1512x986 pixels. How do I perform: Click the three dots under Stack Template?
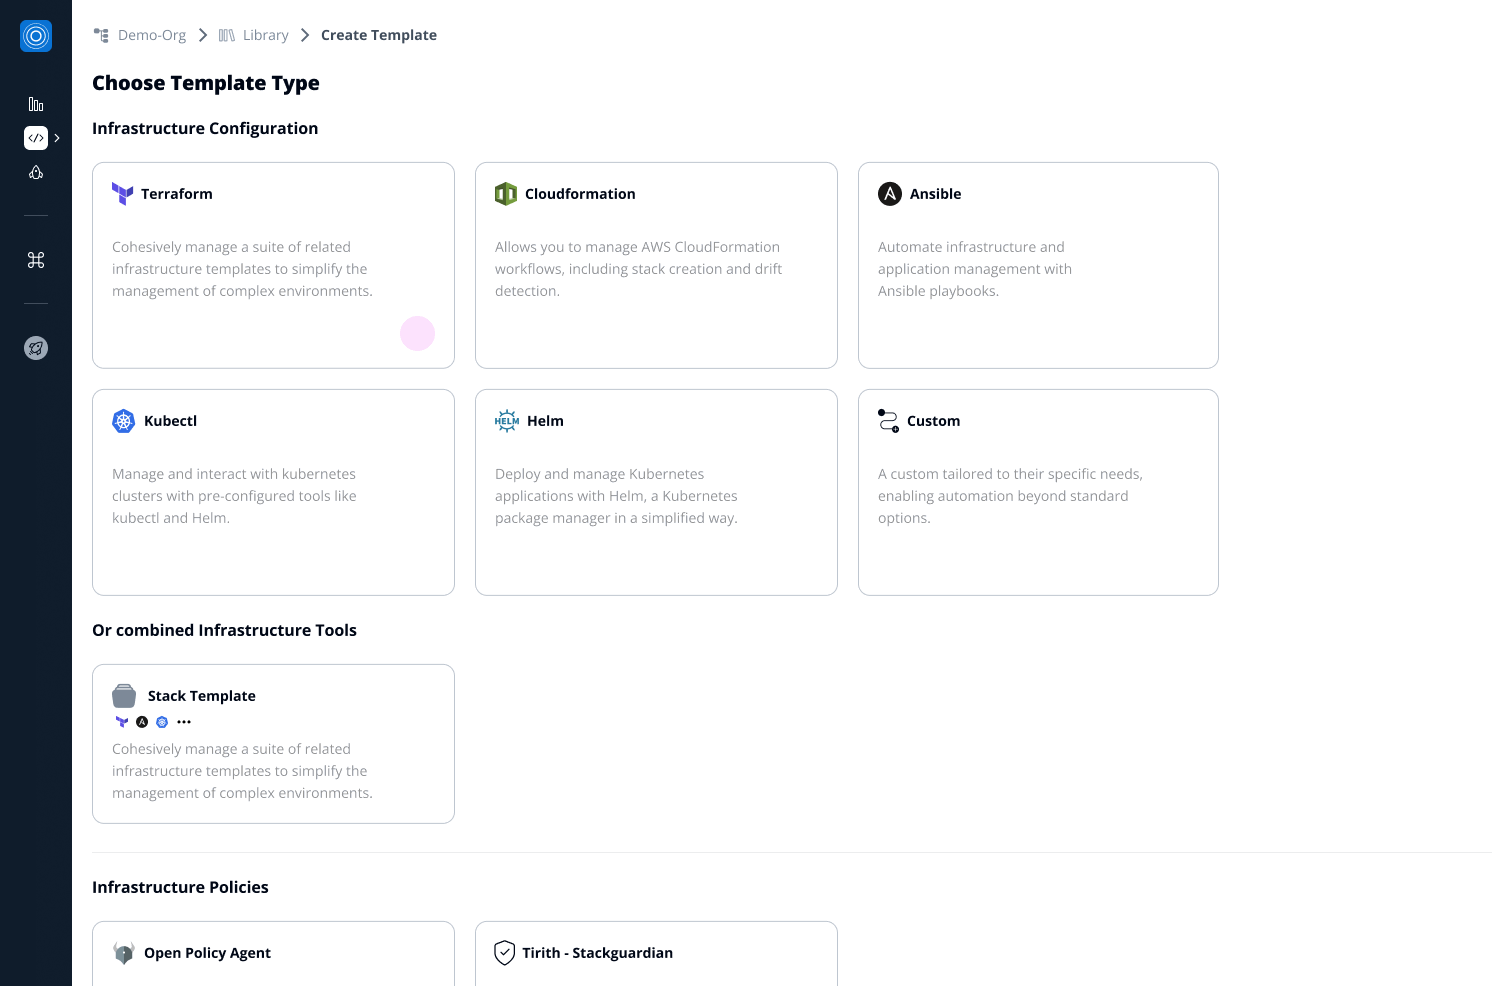184,722
